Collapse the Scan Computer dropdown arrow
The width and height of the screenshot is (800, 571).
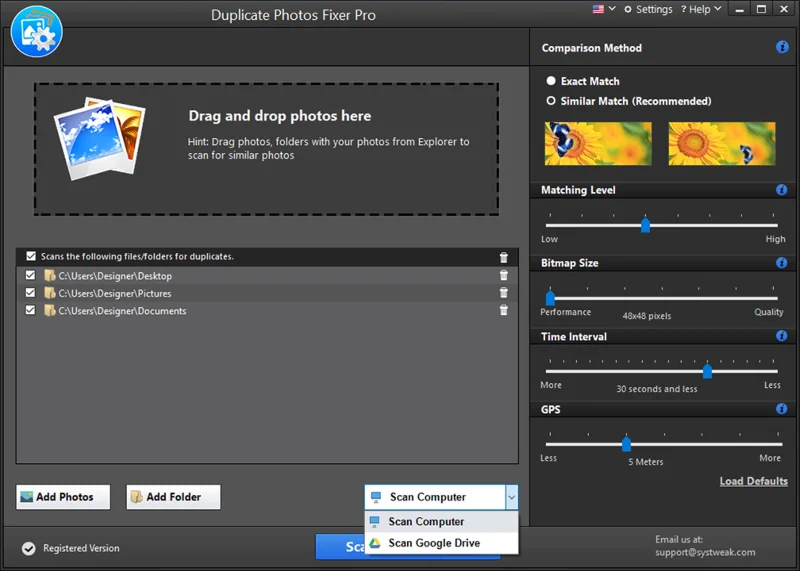click(512, 497)
